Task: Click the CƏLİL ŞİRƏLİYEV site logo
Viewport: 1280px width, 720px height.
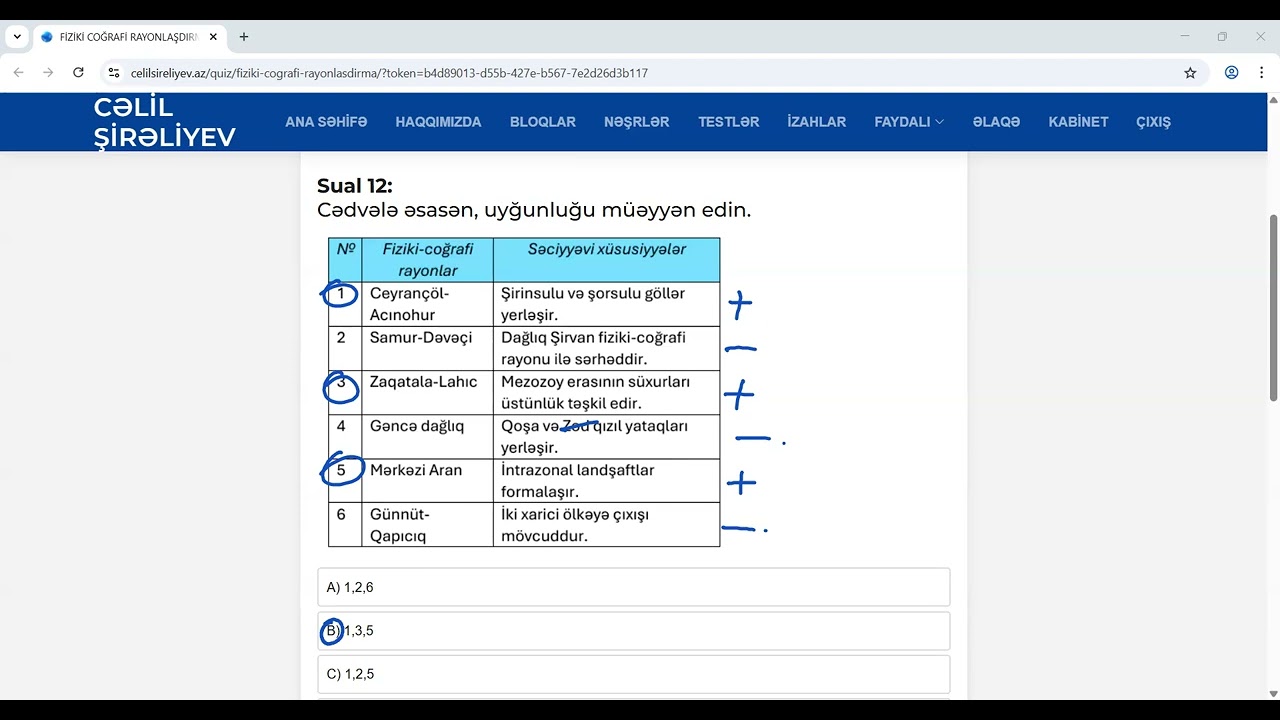Action: point(165,122)
